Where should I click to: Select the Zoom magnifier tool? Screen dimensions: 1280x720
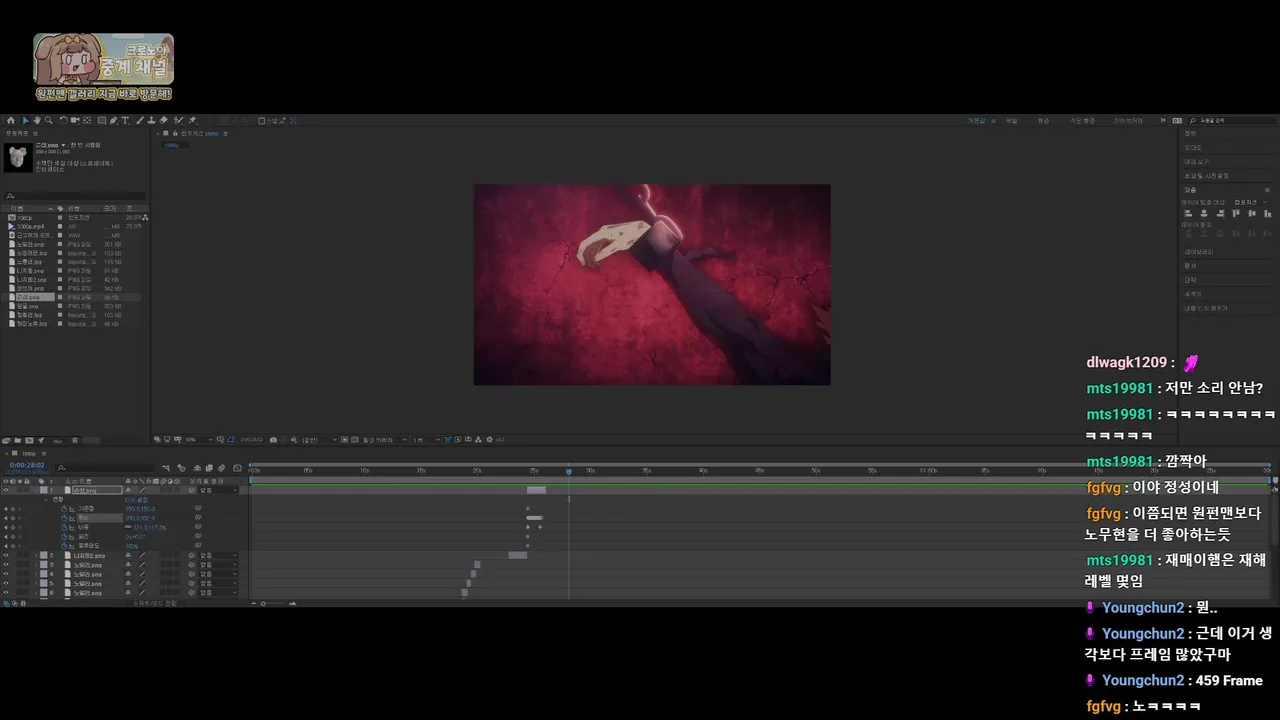click(x=49, y=120)
